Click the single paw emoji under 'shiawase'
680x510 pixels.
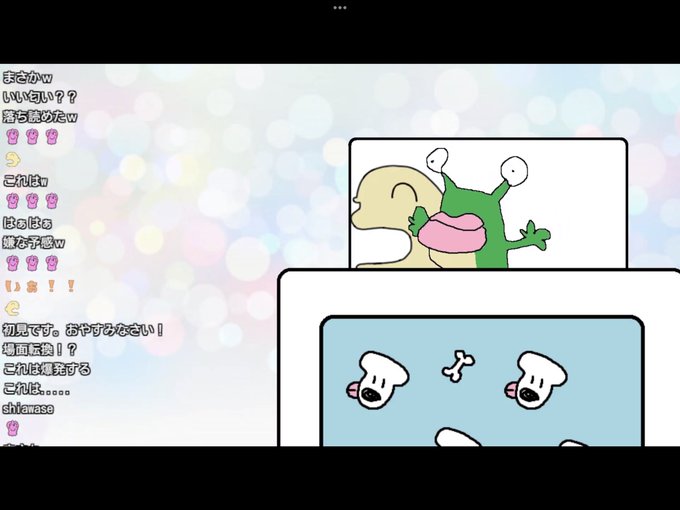tap(13, 428)
